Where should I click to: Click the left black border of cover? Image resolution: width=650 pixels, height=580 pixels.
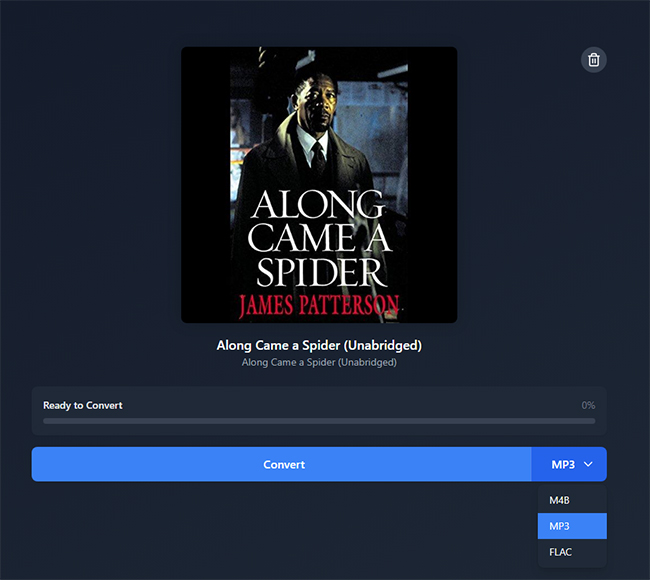pos(205,185)
